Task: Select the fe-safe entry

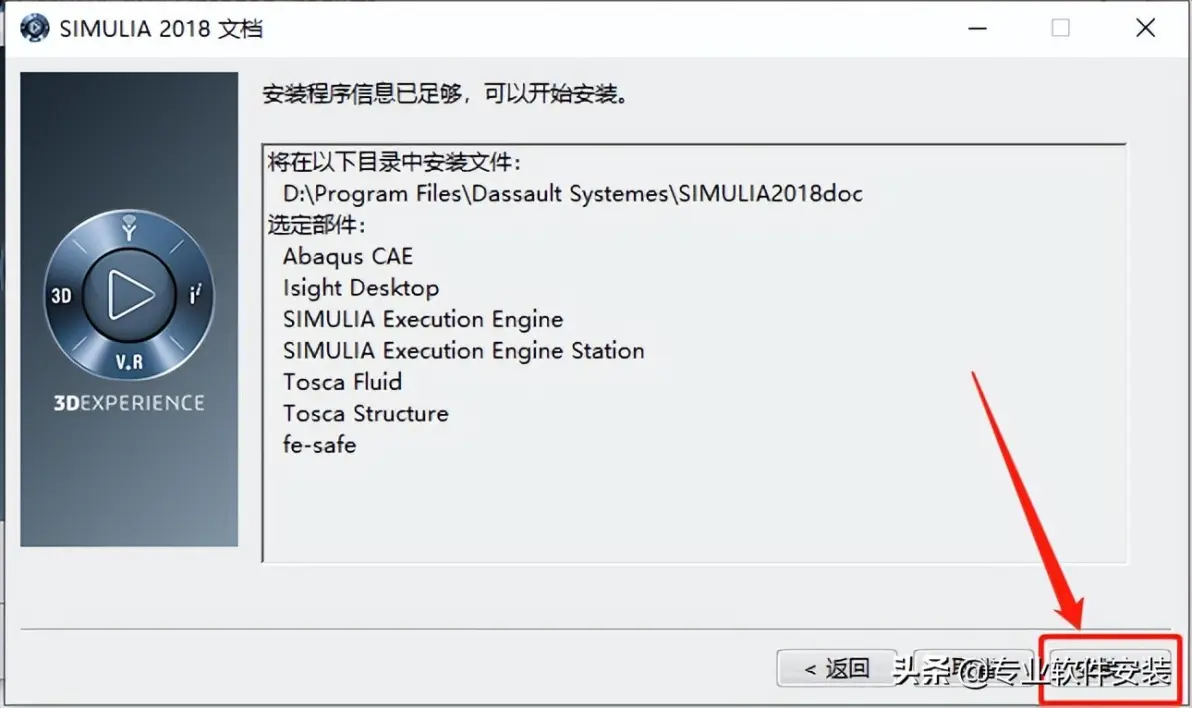Action: pyautogui.click(x=319, y=445)
